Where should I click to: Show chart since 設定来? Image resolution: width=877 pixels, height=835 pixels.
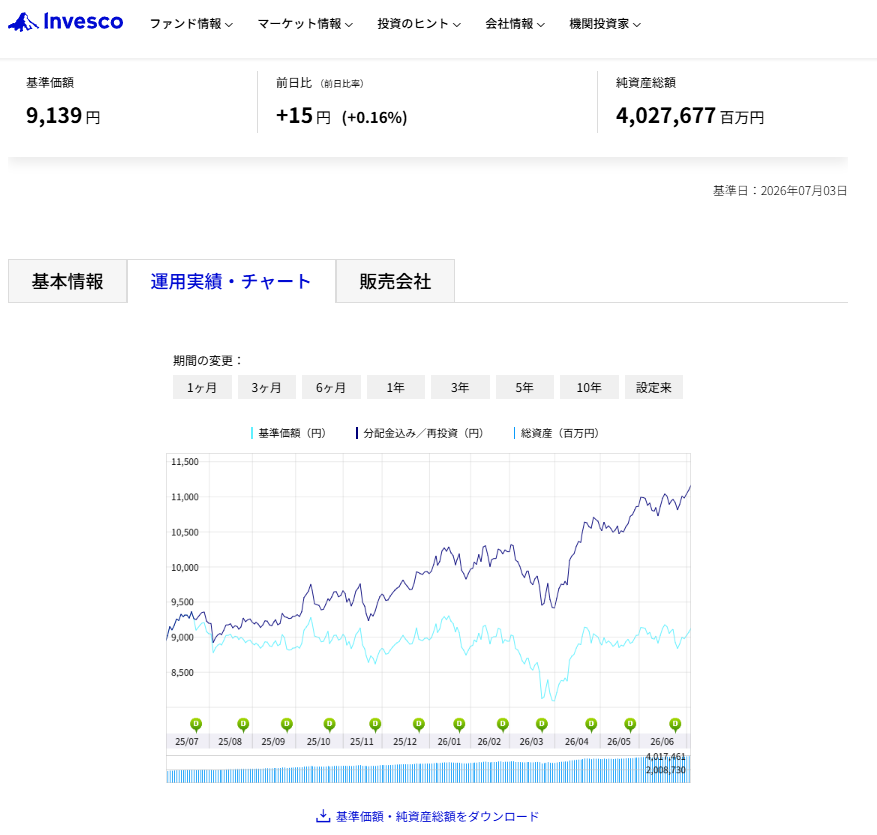click(x=653, y=387)
